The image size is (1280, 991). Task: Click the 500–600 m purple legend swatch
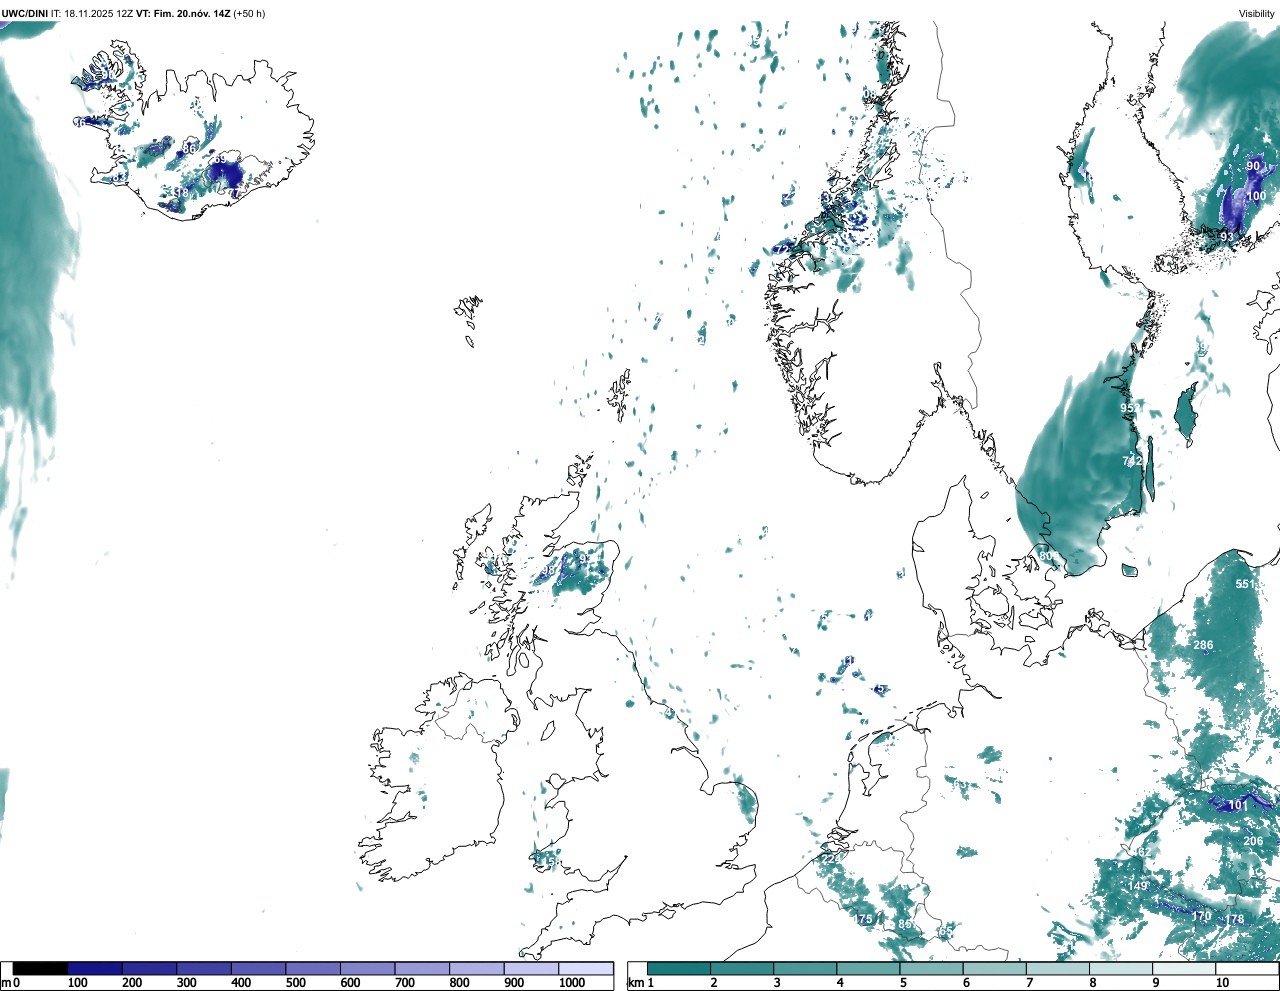313,968
